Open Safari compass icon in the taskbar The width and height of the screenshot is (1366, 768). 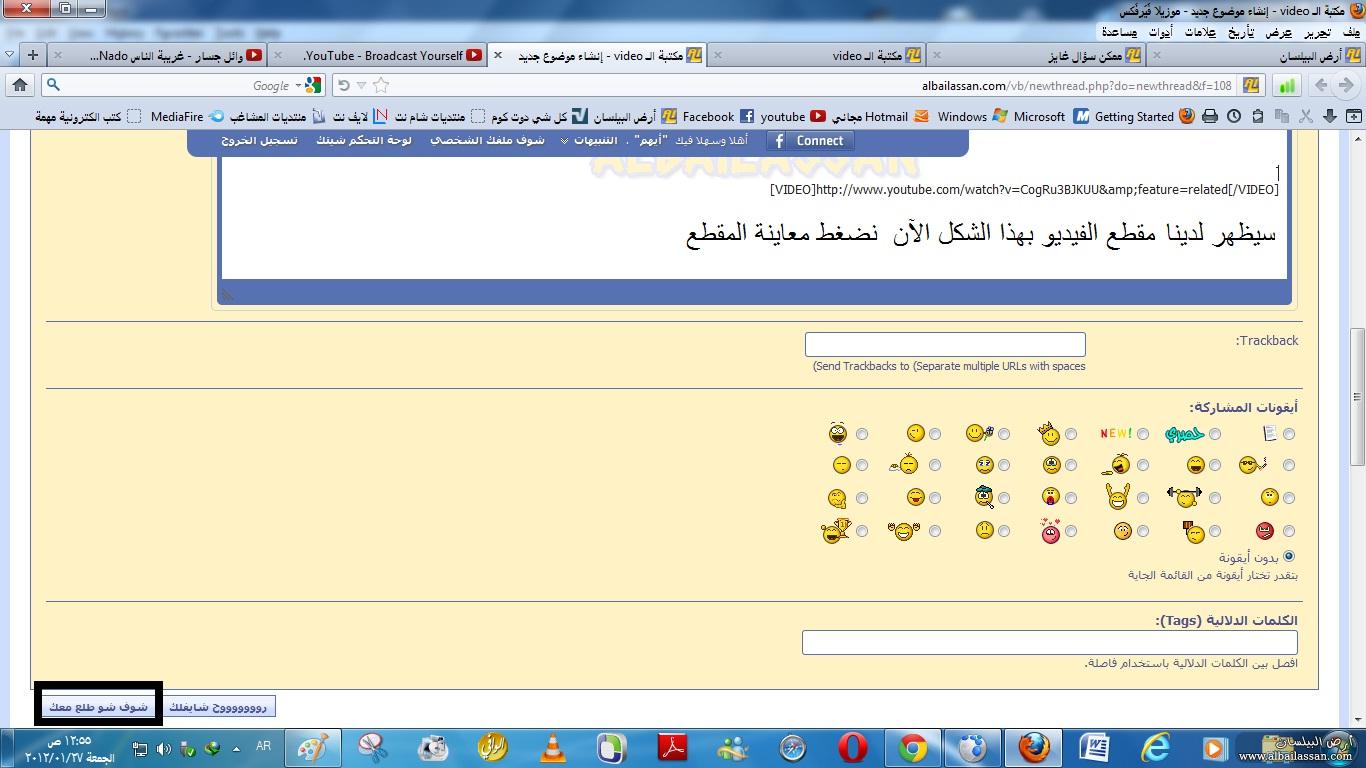tap(792, 747)
